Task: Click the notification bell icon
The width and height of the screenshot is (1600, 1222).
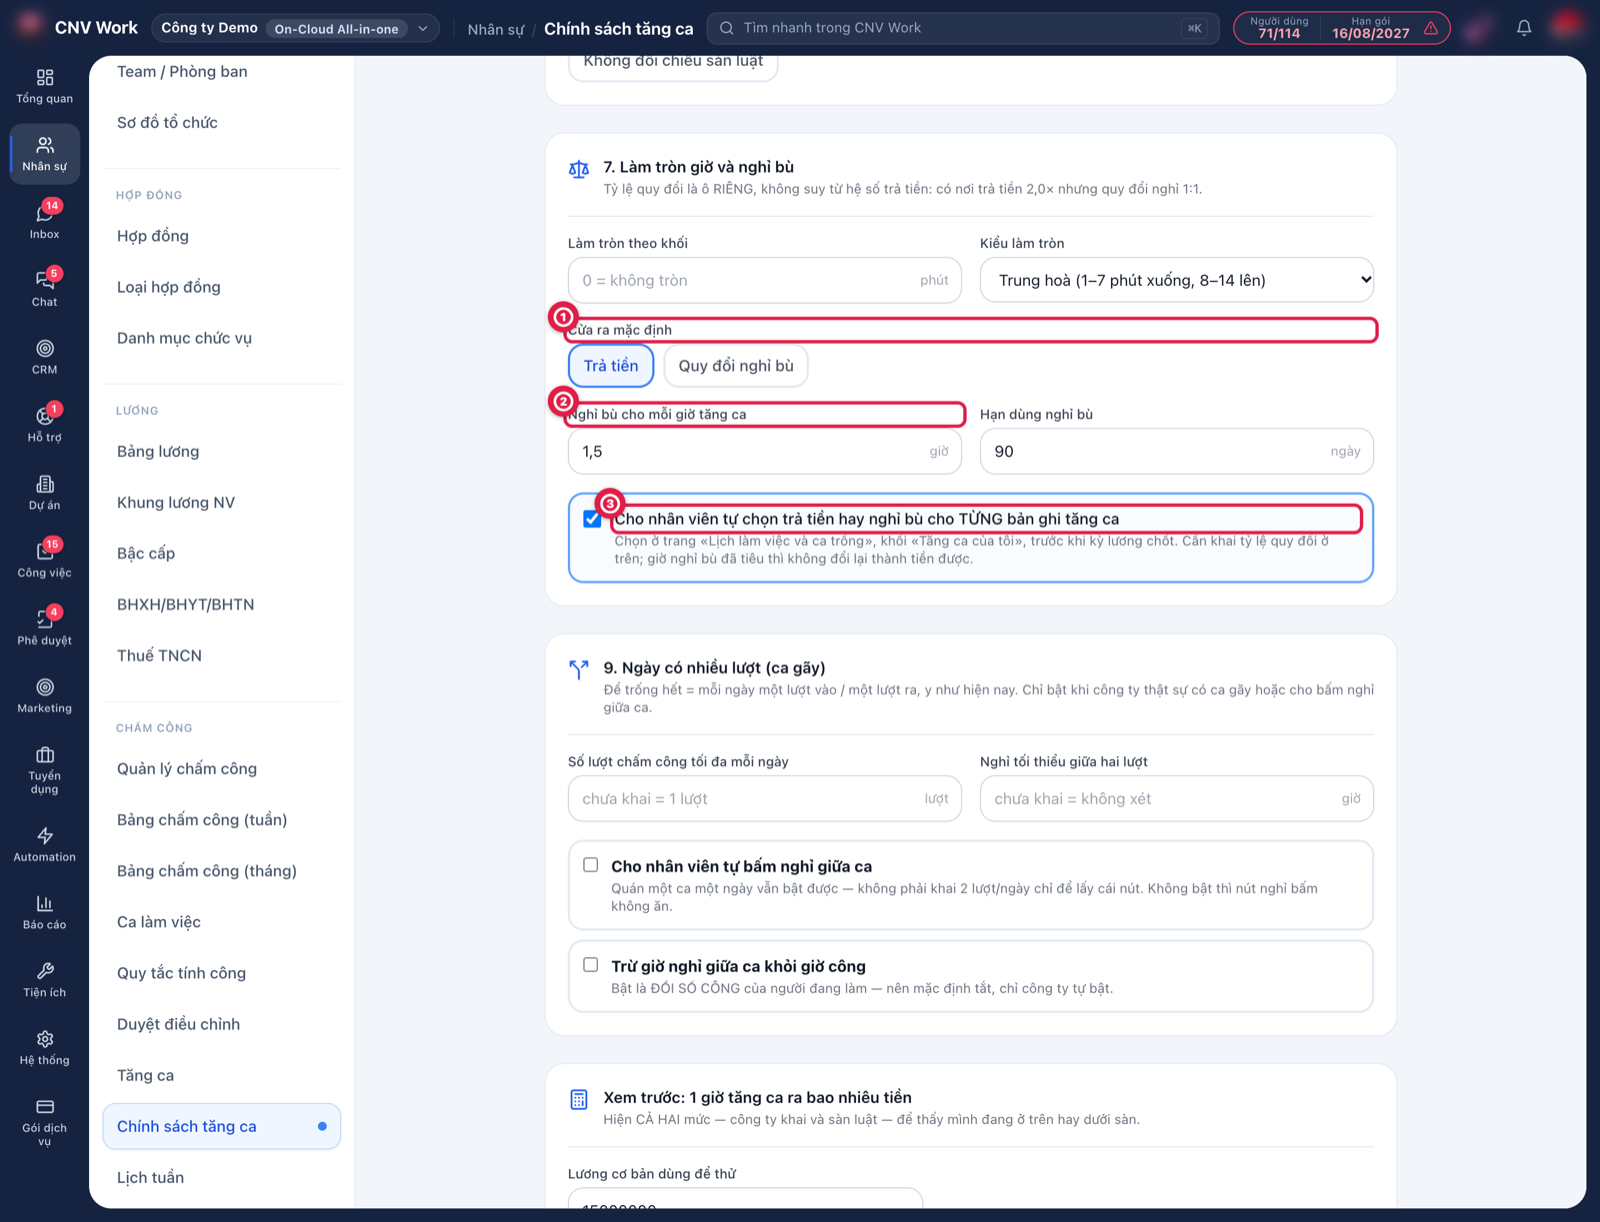Action: click(1524, 28)
